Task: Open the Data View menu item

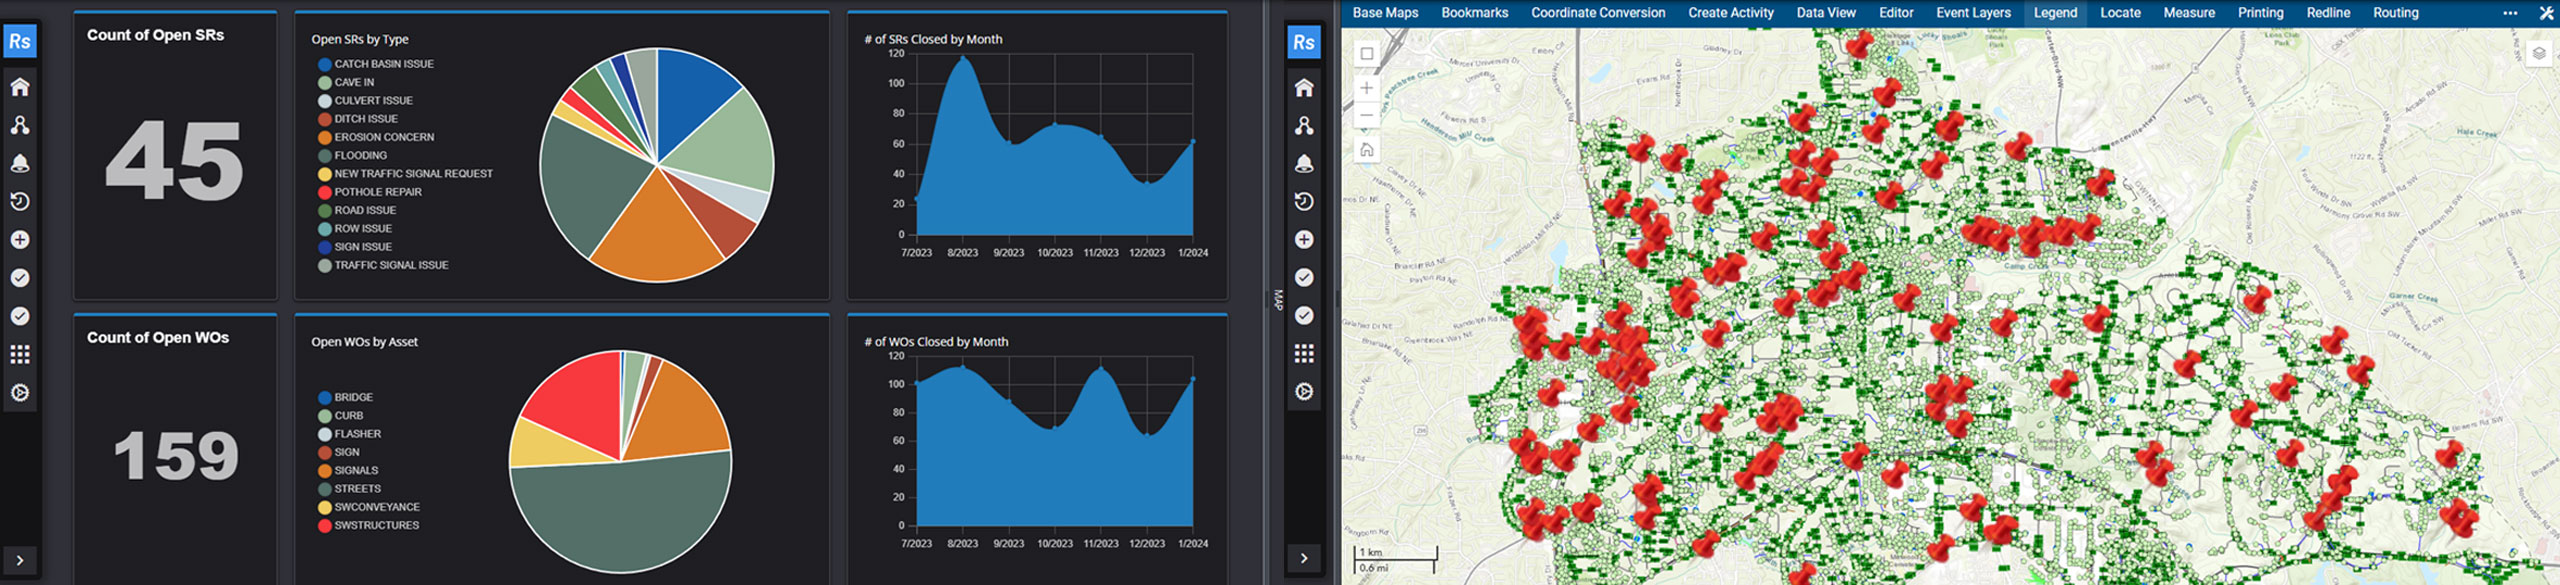Action: (x=1826, y=13)
